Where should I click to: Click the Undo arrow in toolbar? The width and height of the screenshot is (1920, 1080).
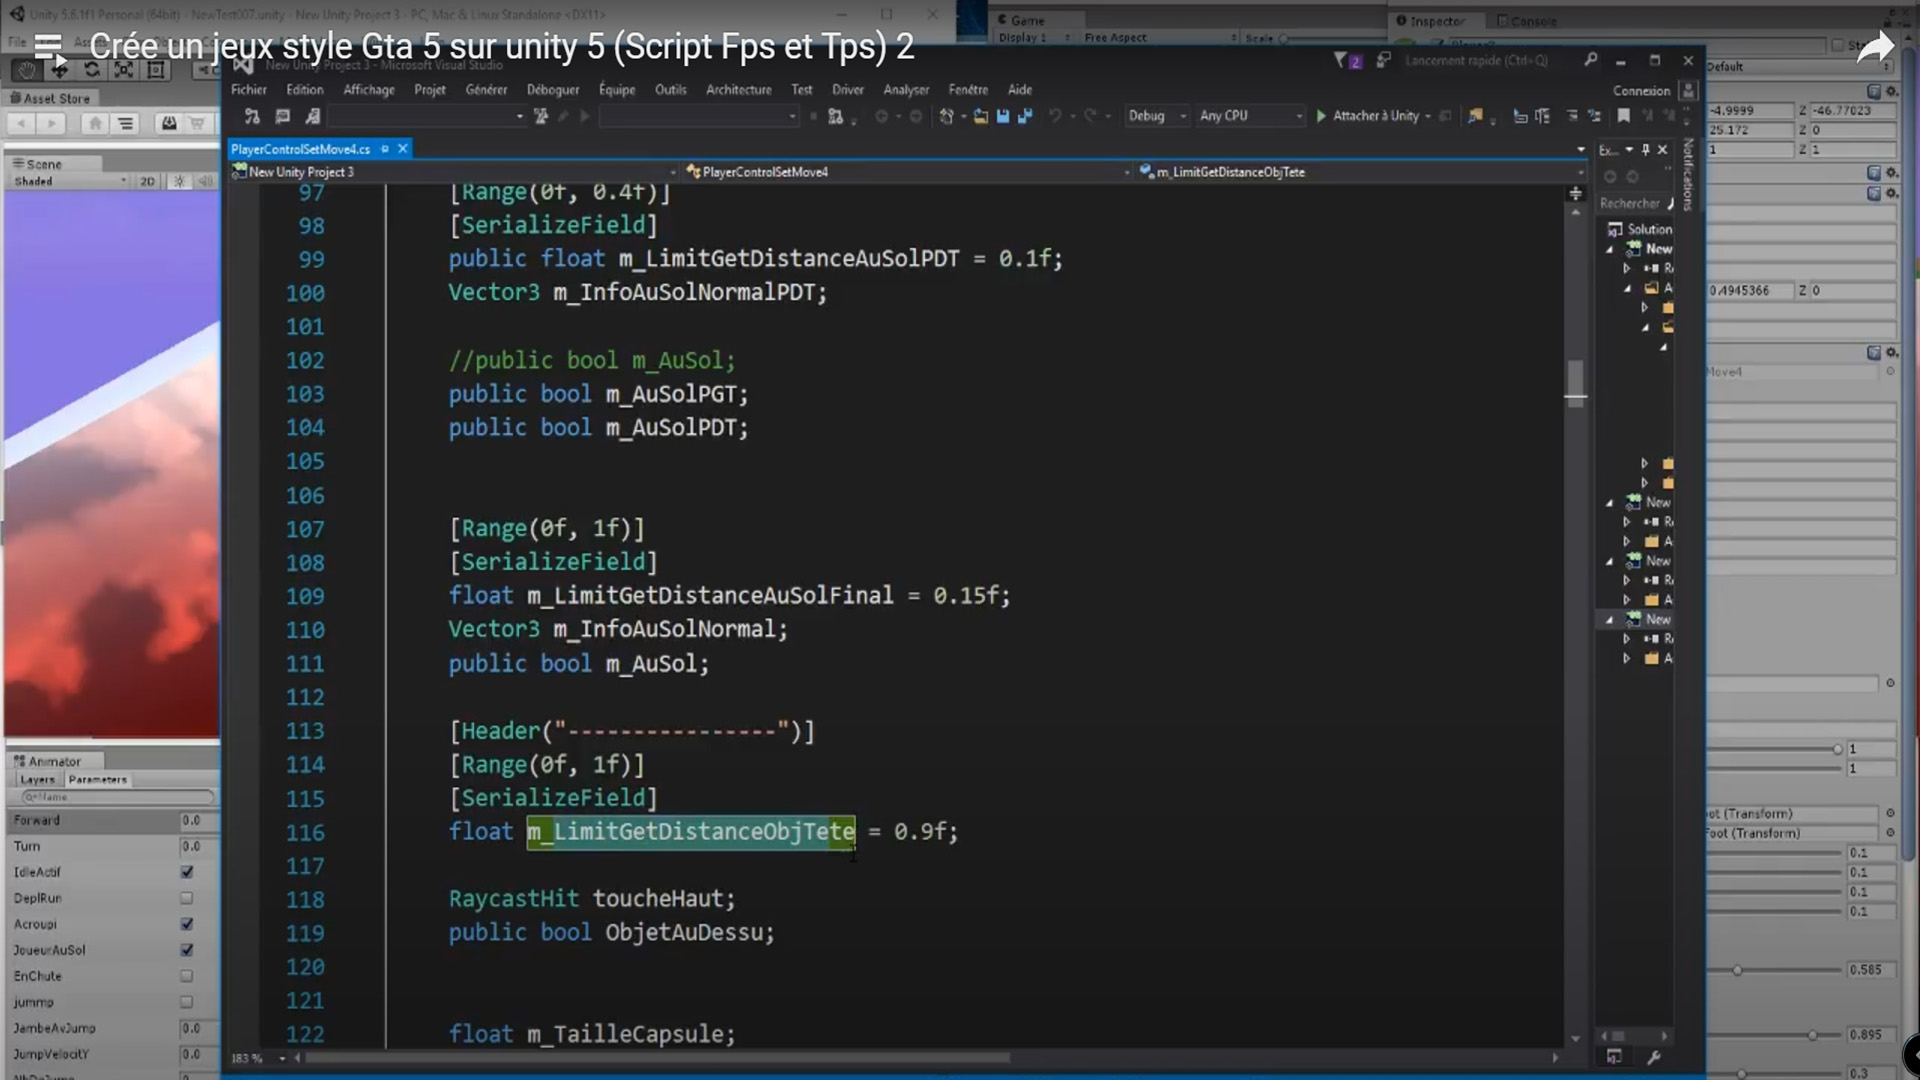[x=1055, y=116]
